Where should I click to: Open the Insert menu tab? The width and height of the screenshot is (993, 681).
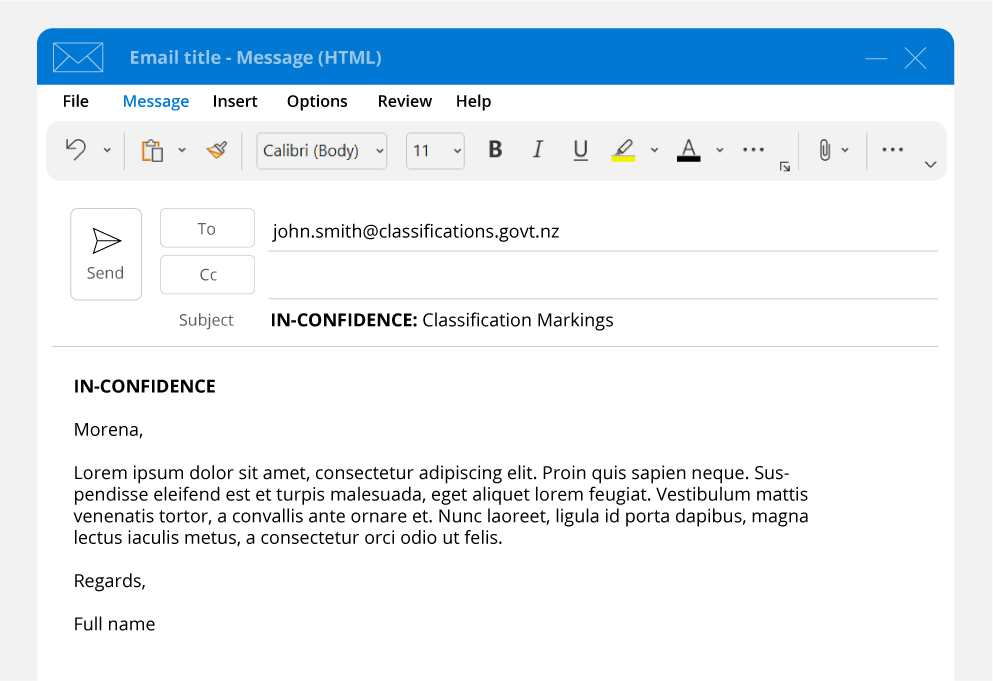pyautogui.click(x=235, y=101)
